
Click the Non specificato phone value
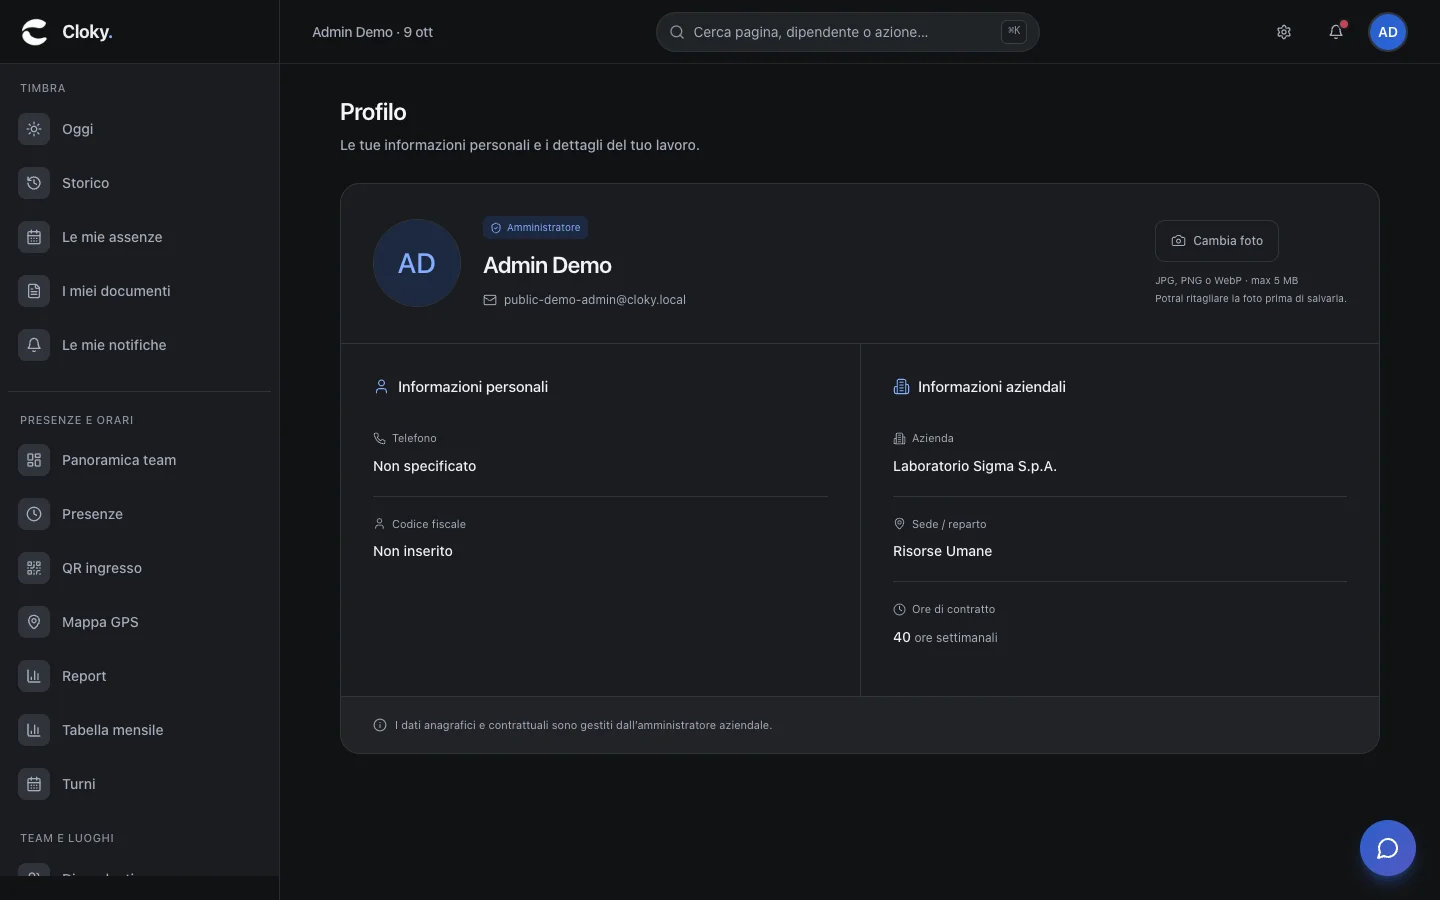(x=425, y=466)
